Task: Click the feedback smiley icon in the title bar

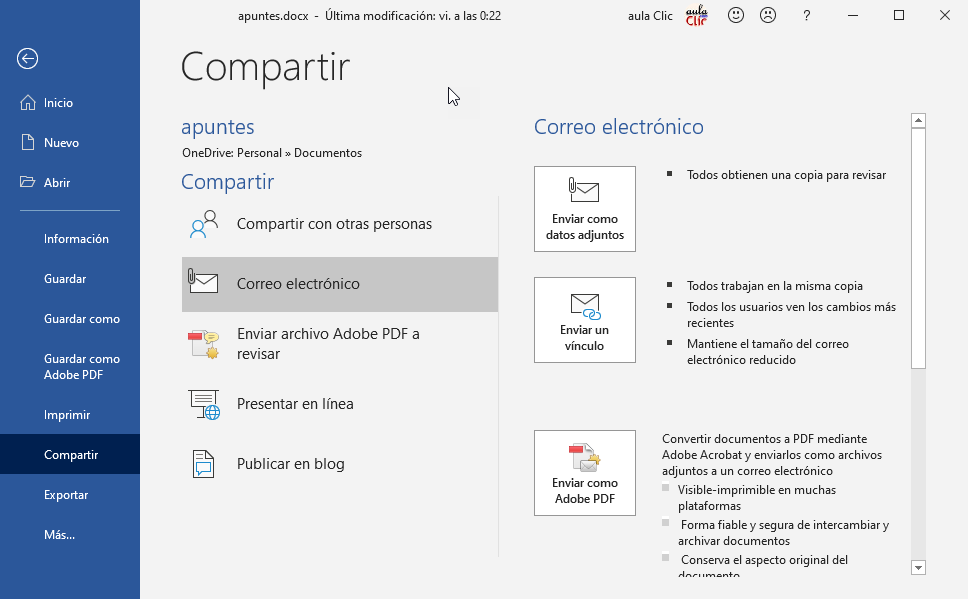Action: click(736, 15)
